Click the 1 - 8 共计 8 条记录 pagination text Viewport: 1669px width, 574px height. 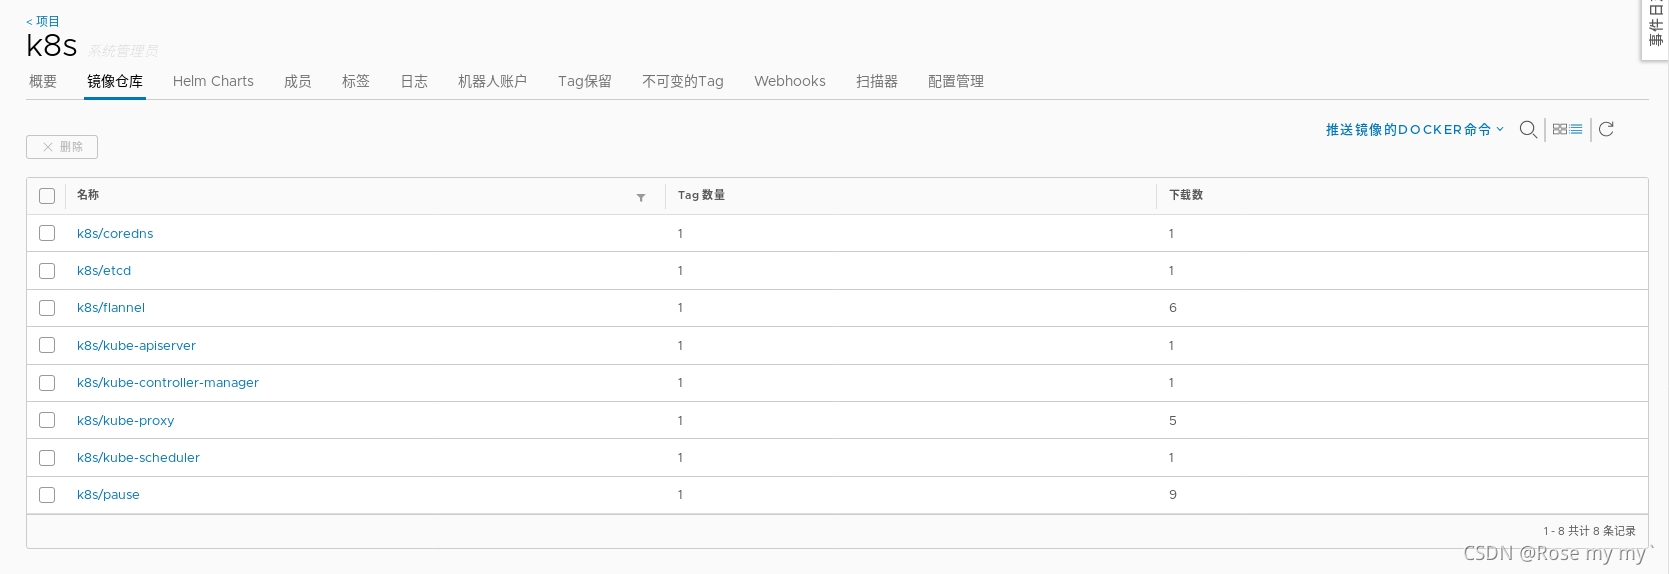tap(1589, 531)
